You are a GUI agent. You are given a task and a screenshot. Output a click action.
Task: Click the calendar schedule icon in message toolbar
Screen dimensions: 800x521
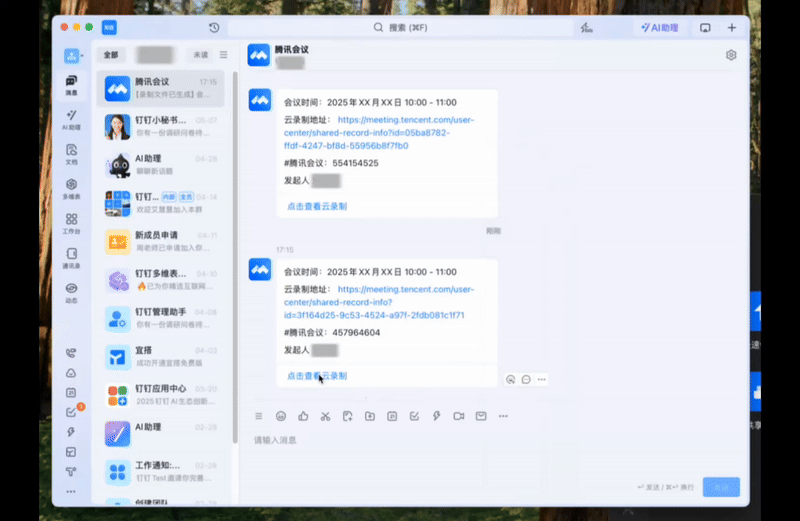(x=392, y=416)
